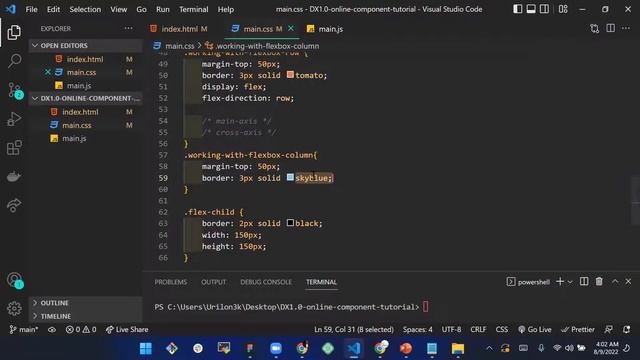Click Go Live in status bar
640x360 pixels.
click(534, 329)
